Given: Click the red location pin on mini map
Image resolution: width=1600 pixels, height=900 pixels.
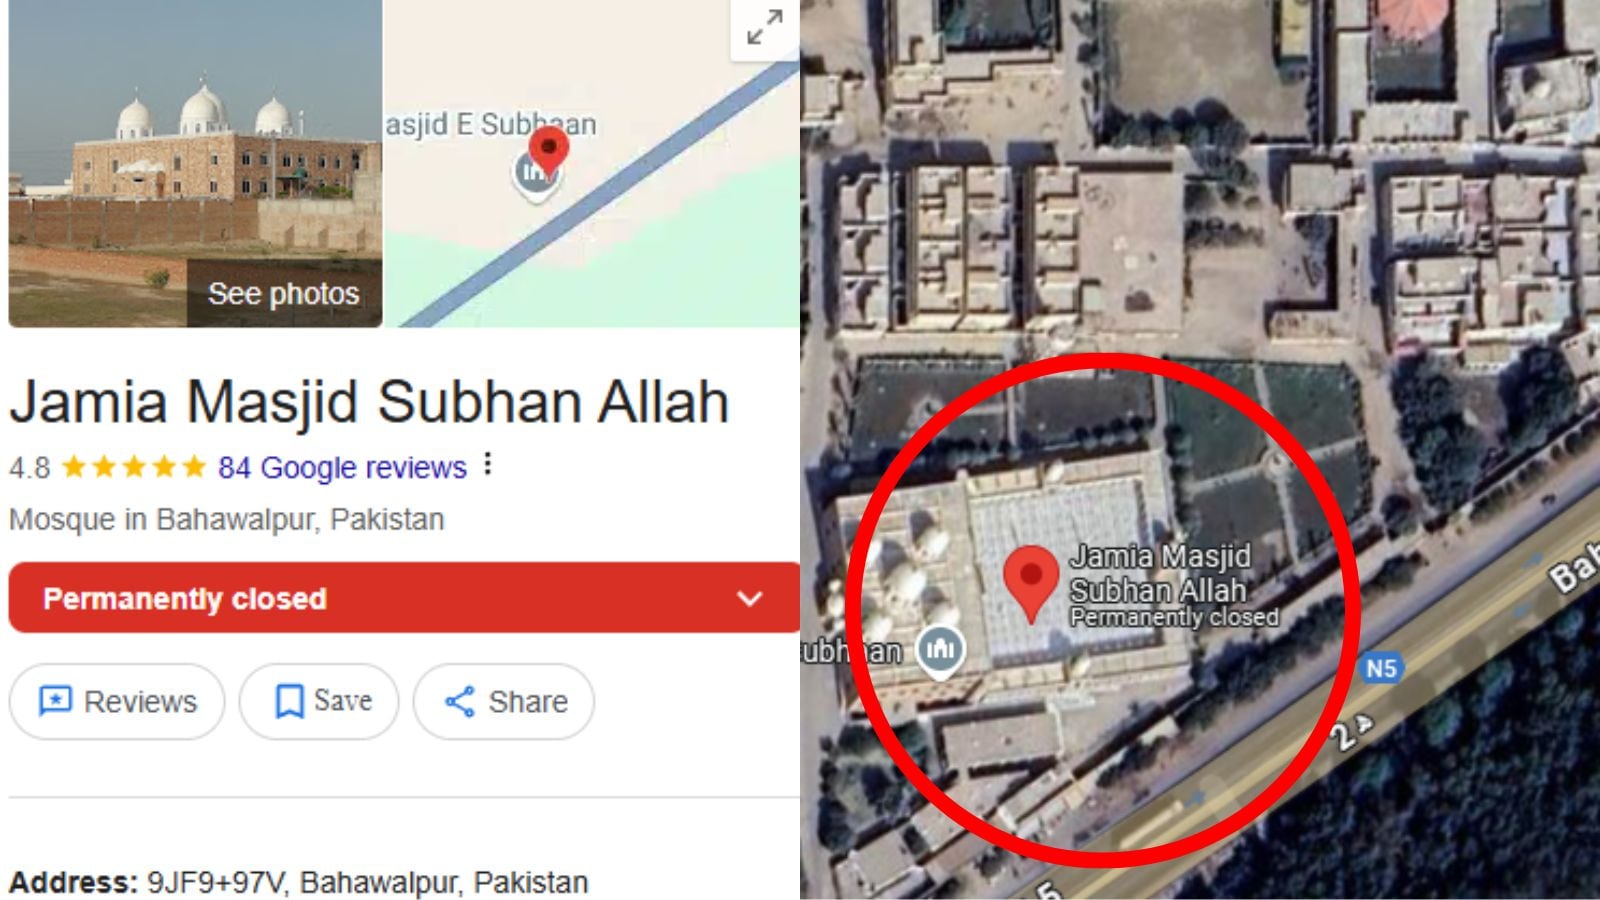Looking at the screenshot, I should (x=548, y=152).
